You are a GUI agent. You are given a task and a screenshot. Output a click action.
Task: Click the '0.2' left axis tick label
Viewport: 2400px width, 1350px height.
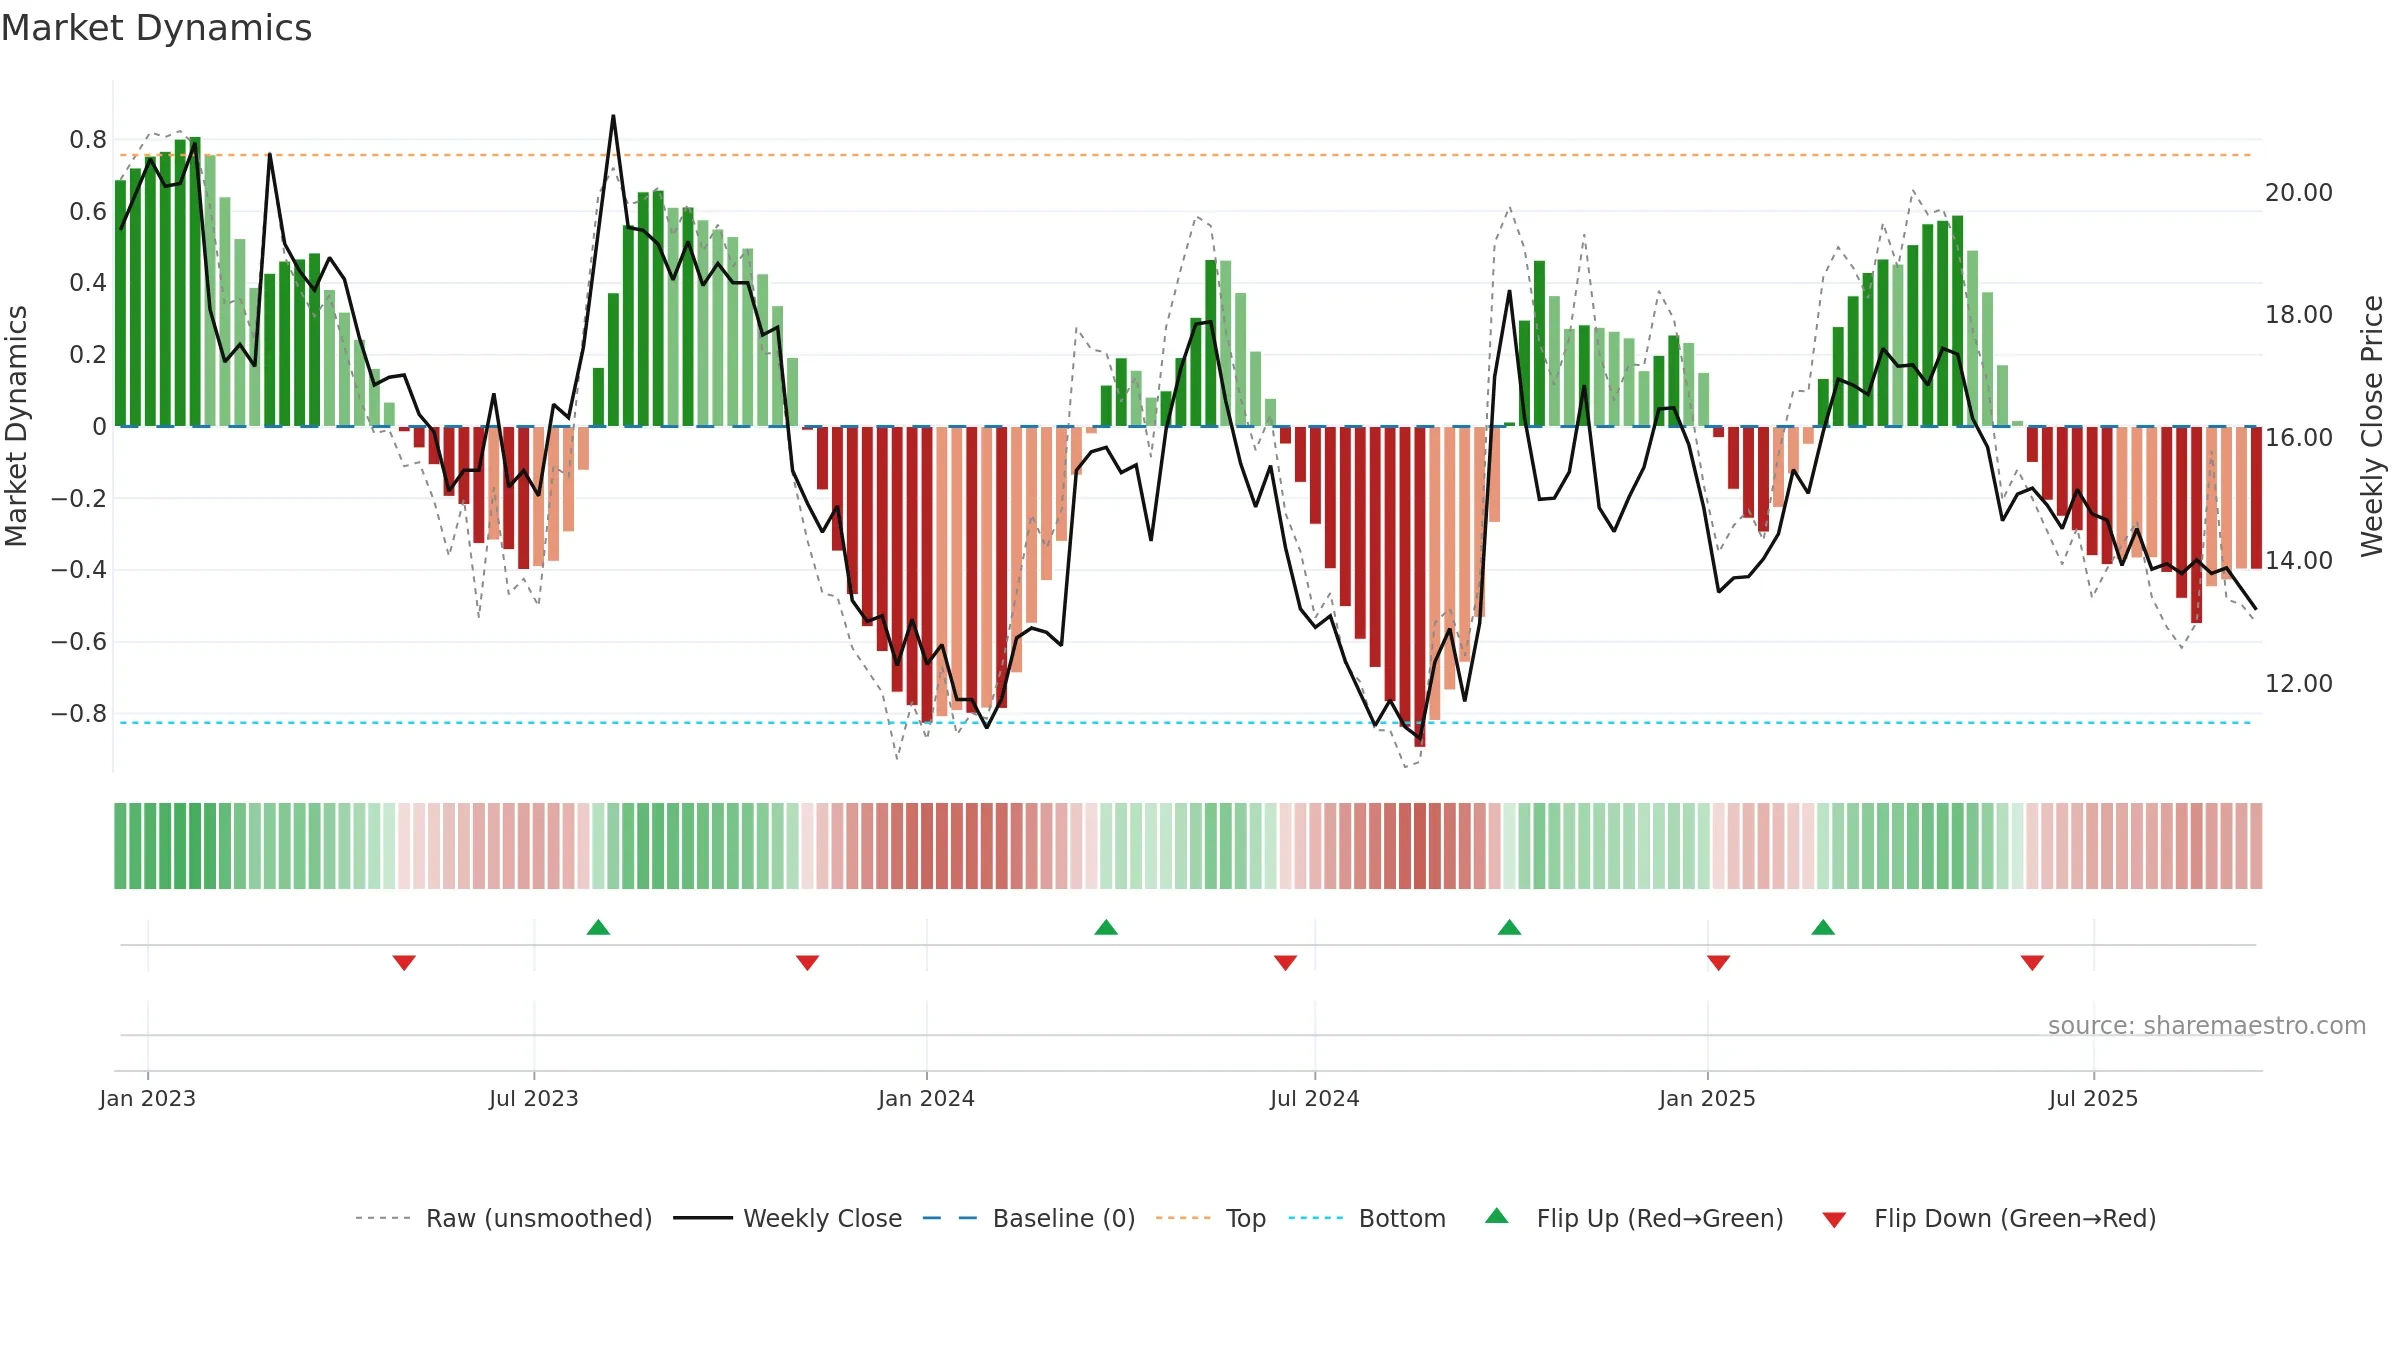[x=88, y=355]
